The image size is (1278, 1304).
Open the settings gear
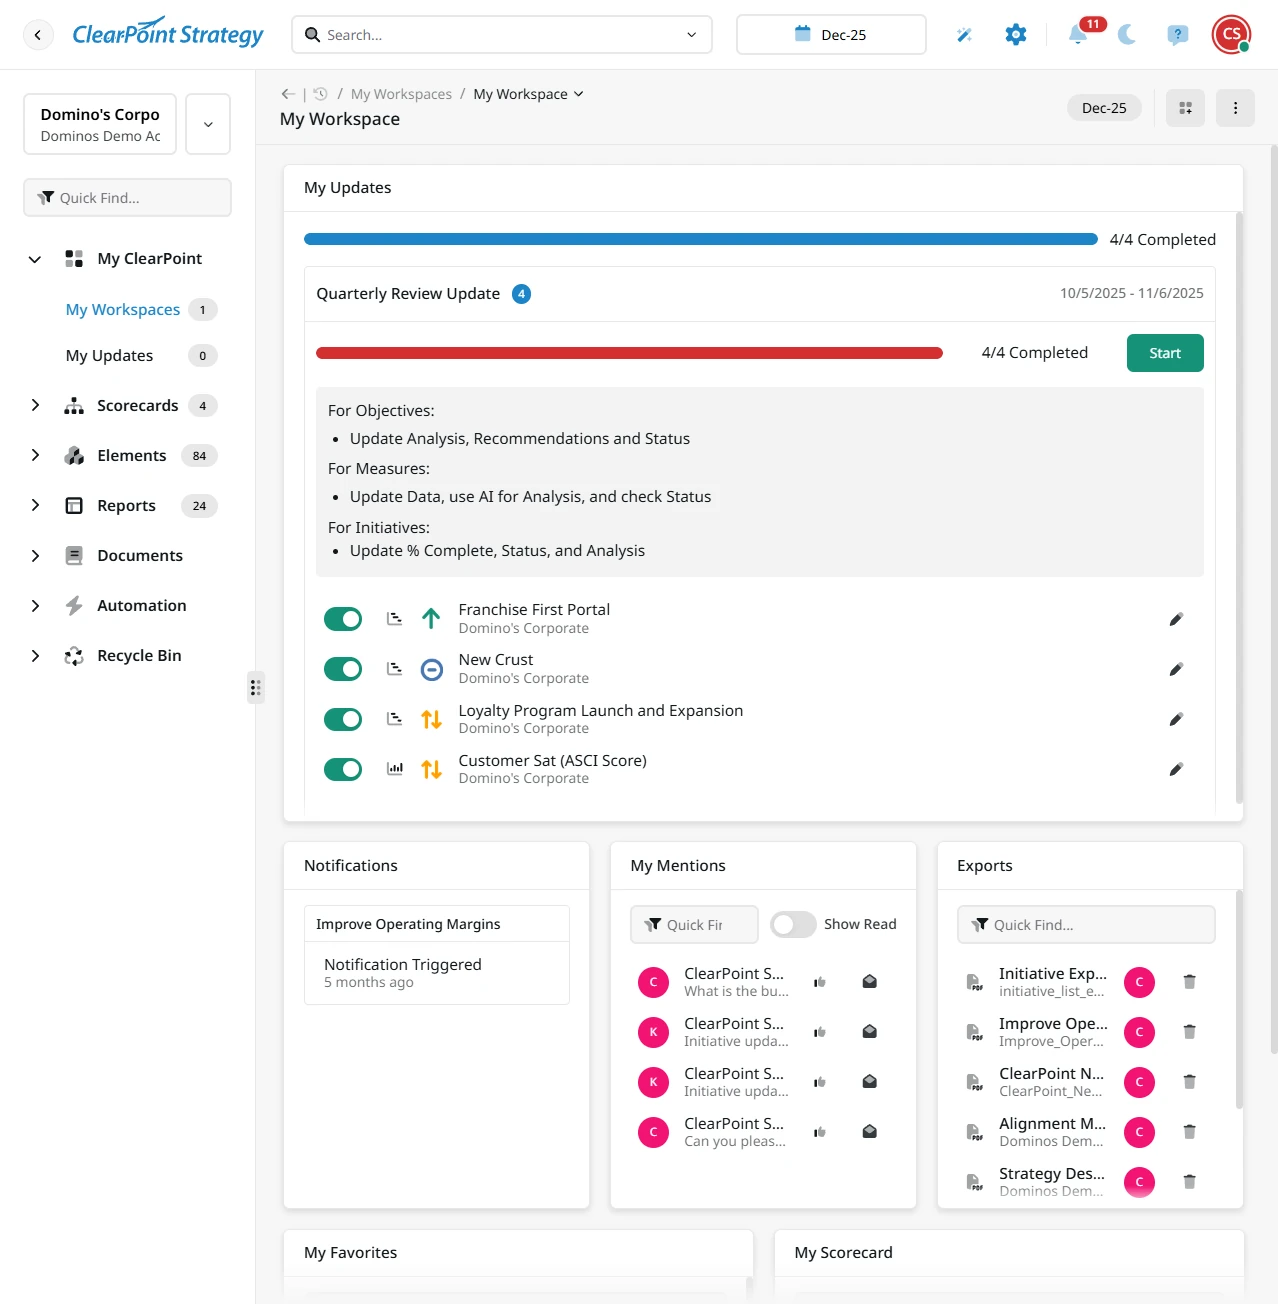tap(1016, 35)
